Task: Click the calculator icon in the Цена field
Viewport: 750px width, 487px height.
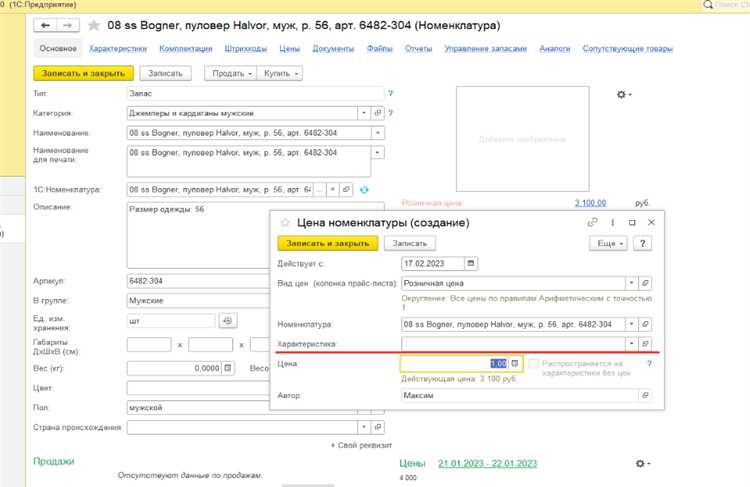Action: [x=515, y=364]
